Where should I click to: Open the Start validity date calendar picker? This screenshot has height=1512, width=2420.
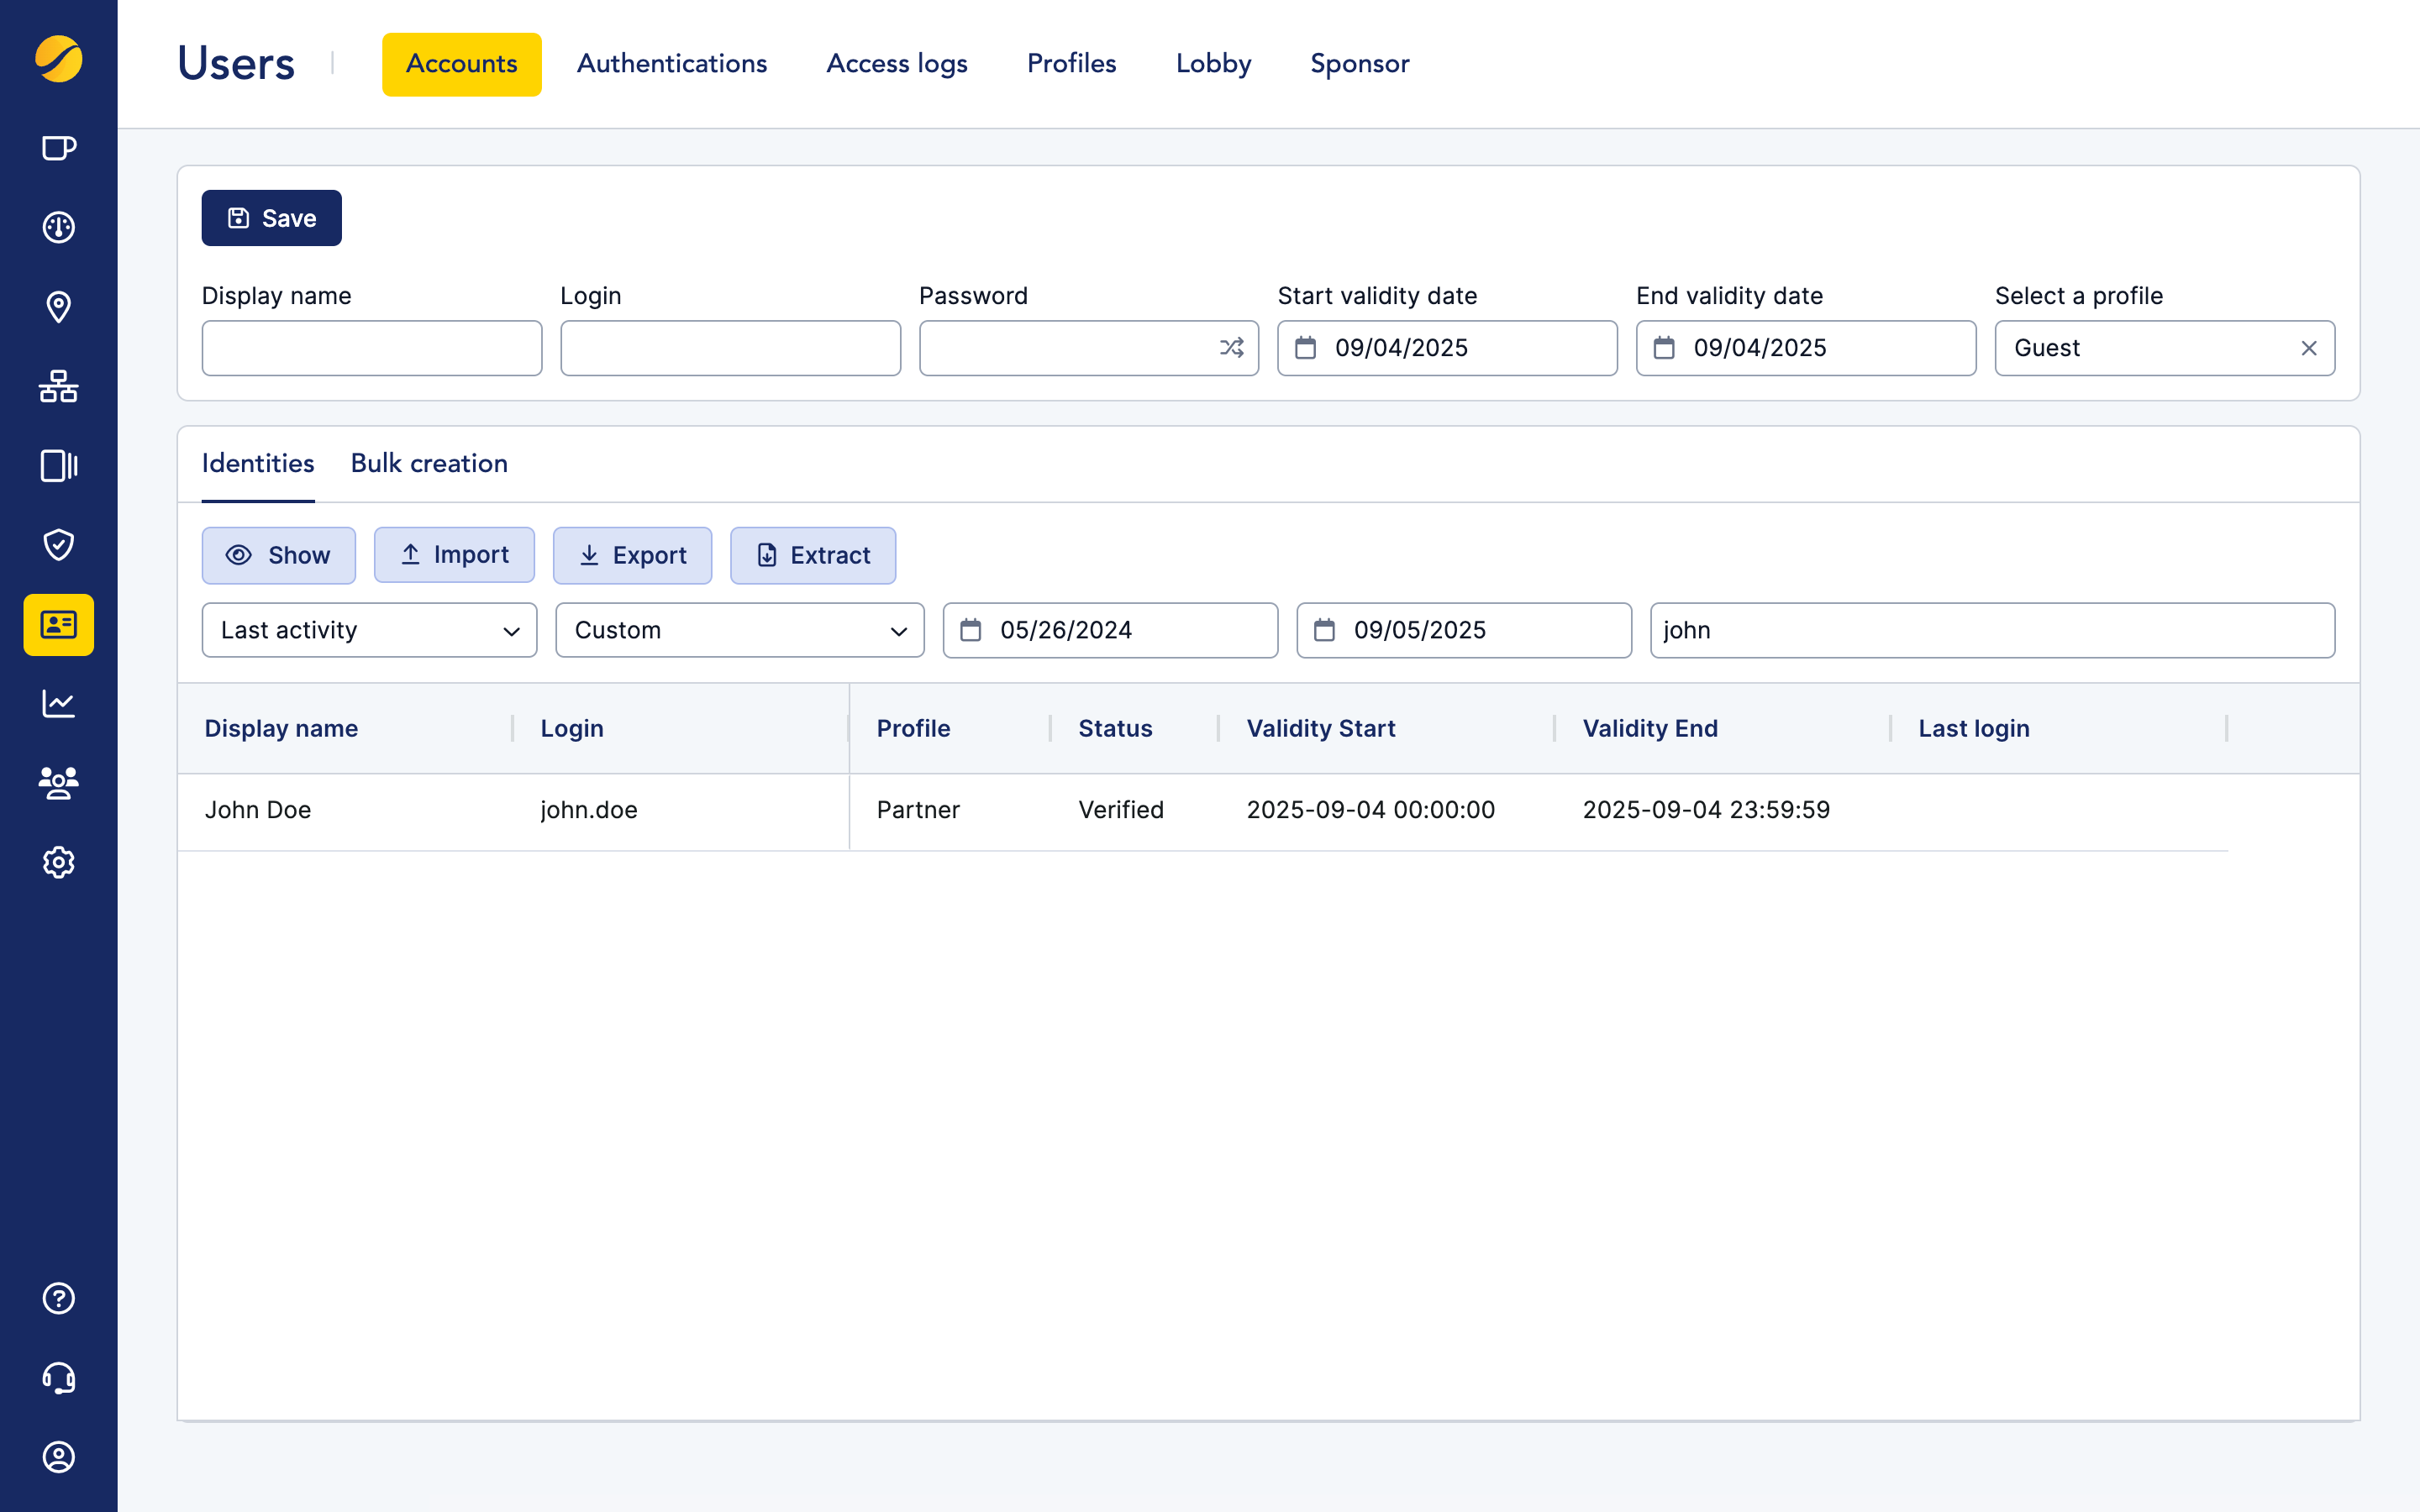pyautogui.click(x=1306, y=348)
